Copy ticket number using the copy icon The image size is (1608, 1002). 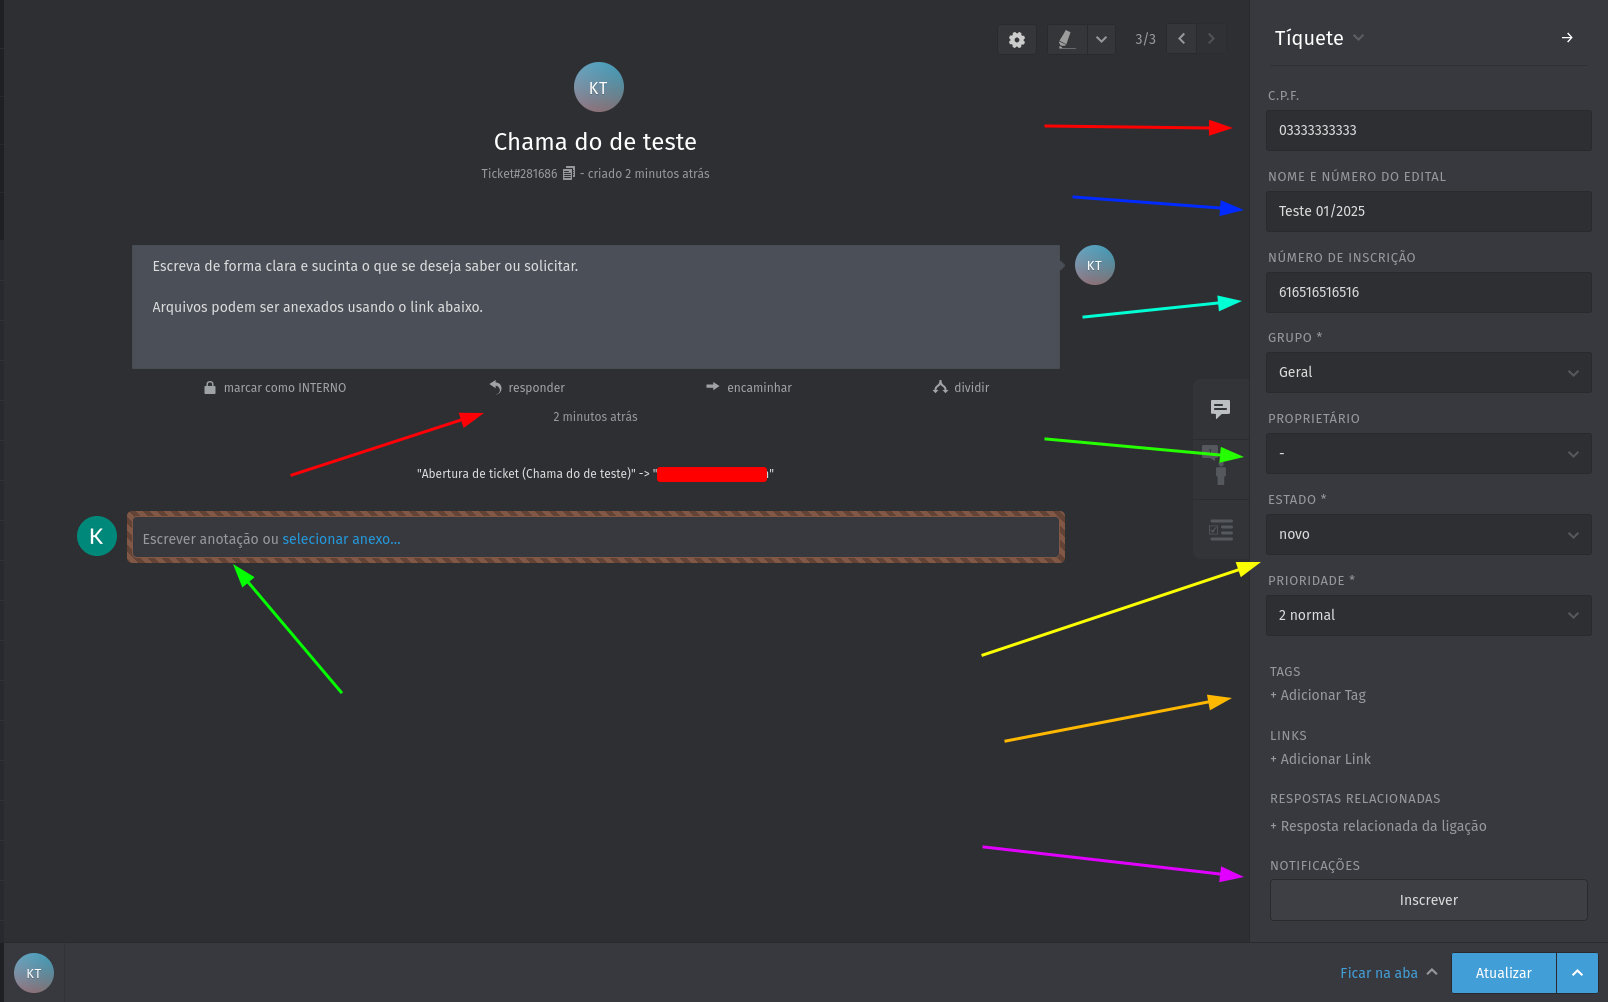[x=569, y=173]
